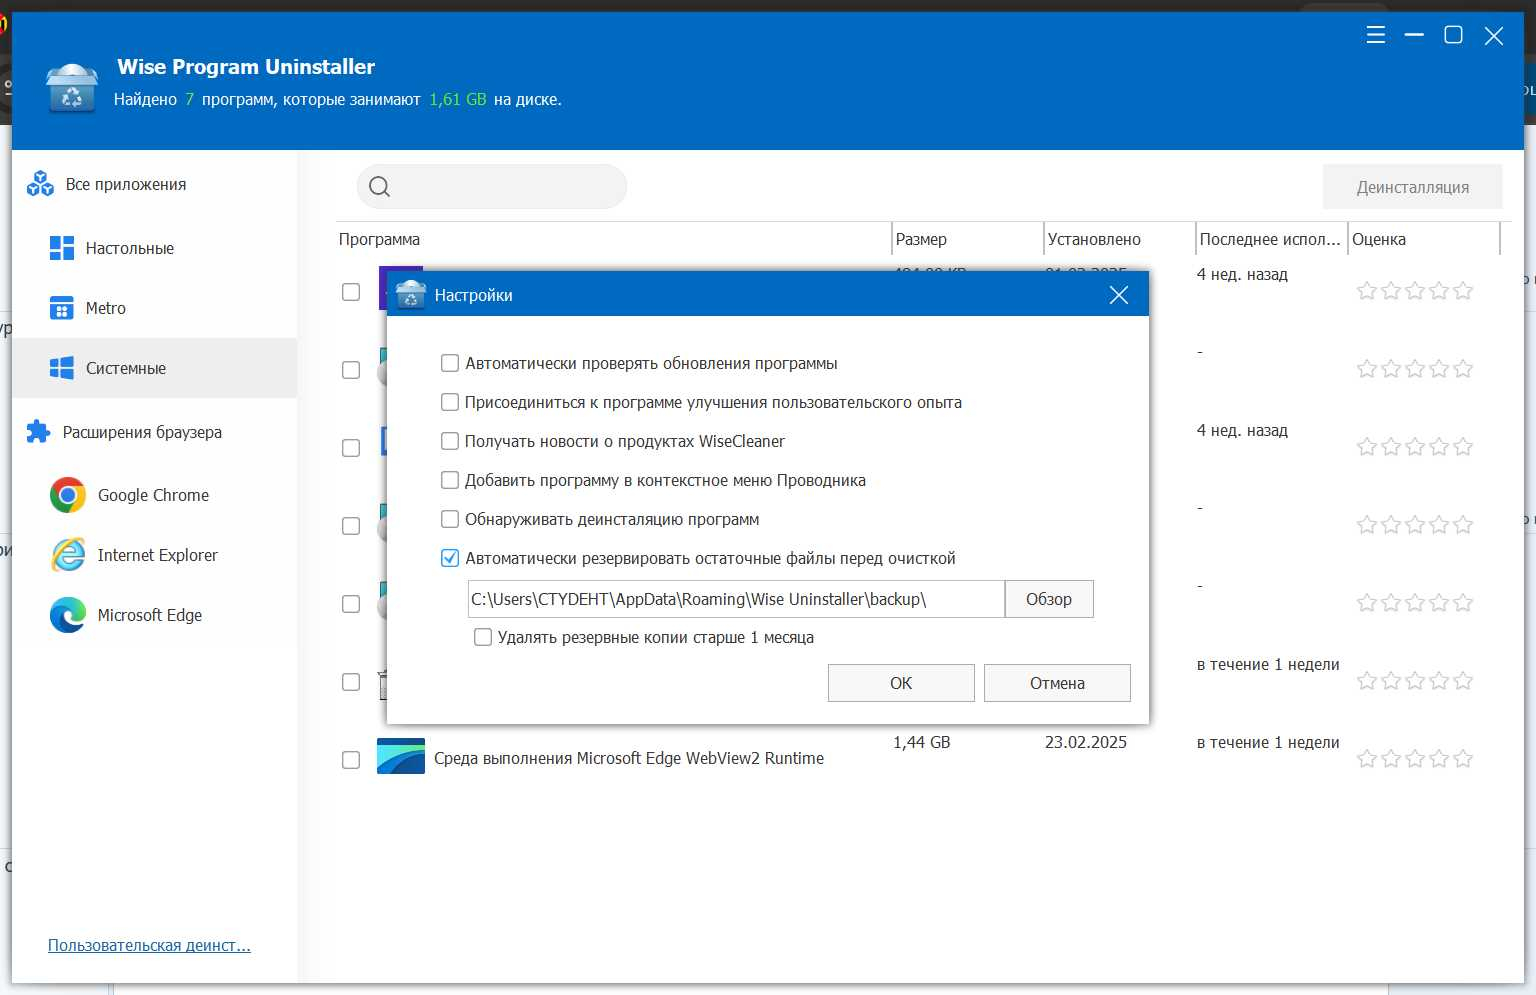The width and height of the screenshot is (1536, 995).
Task: Toggle joining the user experience improvement program
Action: point(450,402)
